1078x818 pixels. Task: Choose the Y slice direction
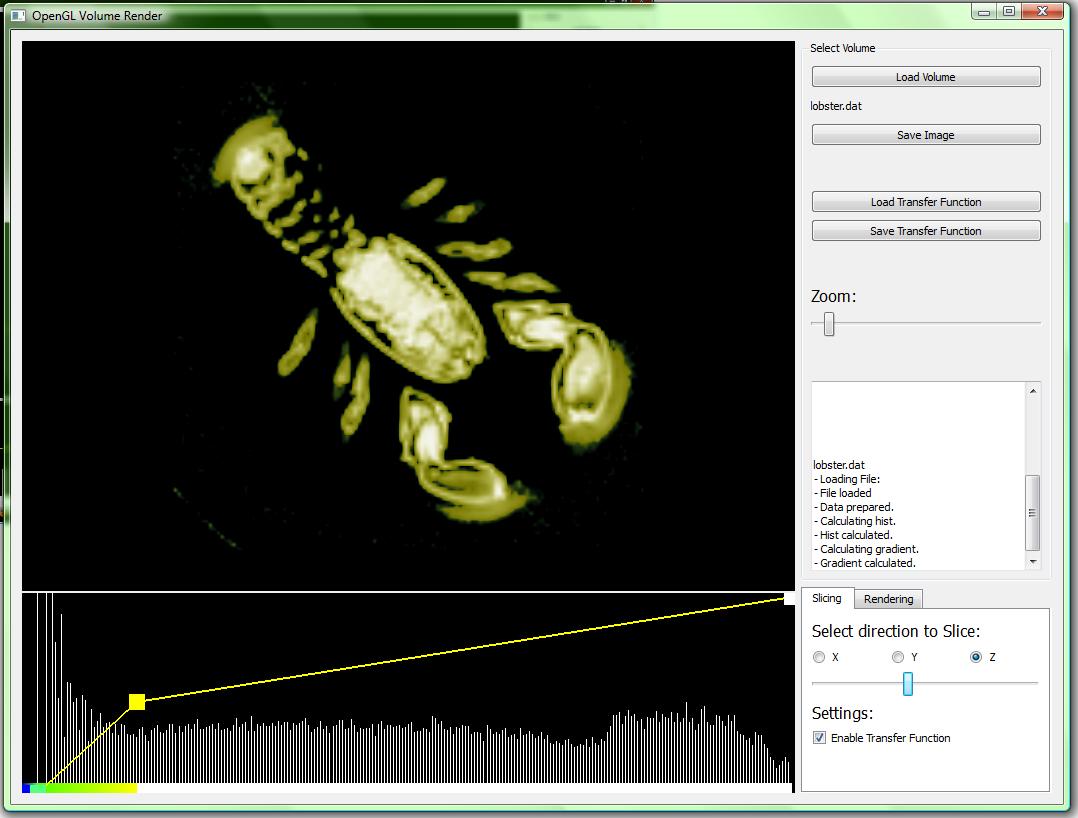[x=898, y=657]
